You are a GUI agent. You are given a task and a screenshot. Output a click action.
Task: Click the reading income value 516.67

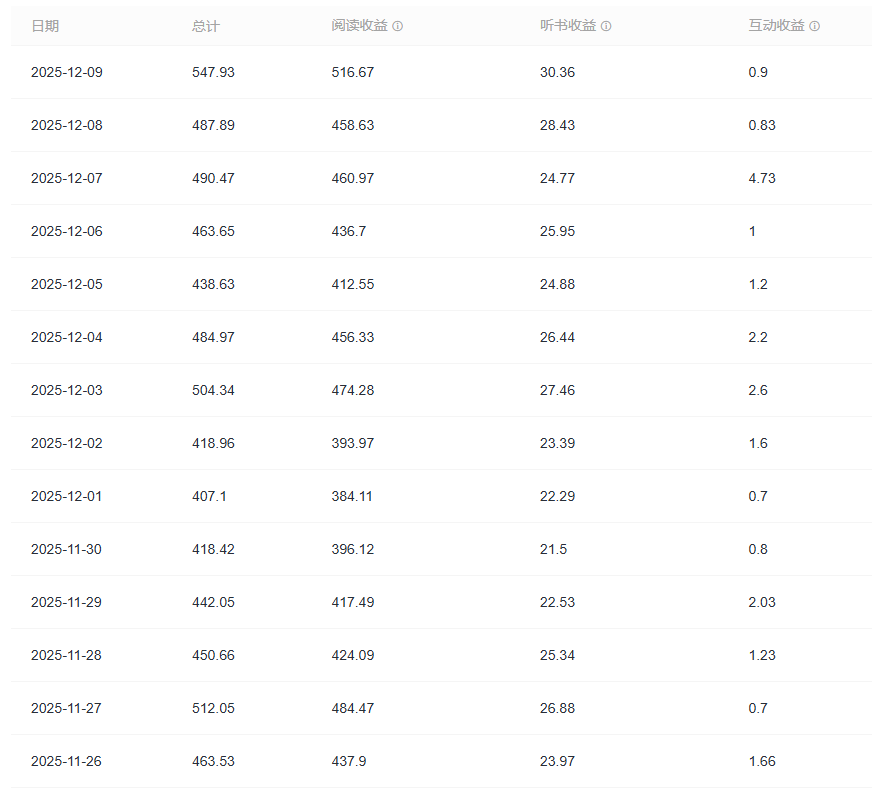353,72
